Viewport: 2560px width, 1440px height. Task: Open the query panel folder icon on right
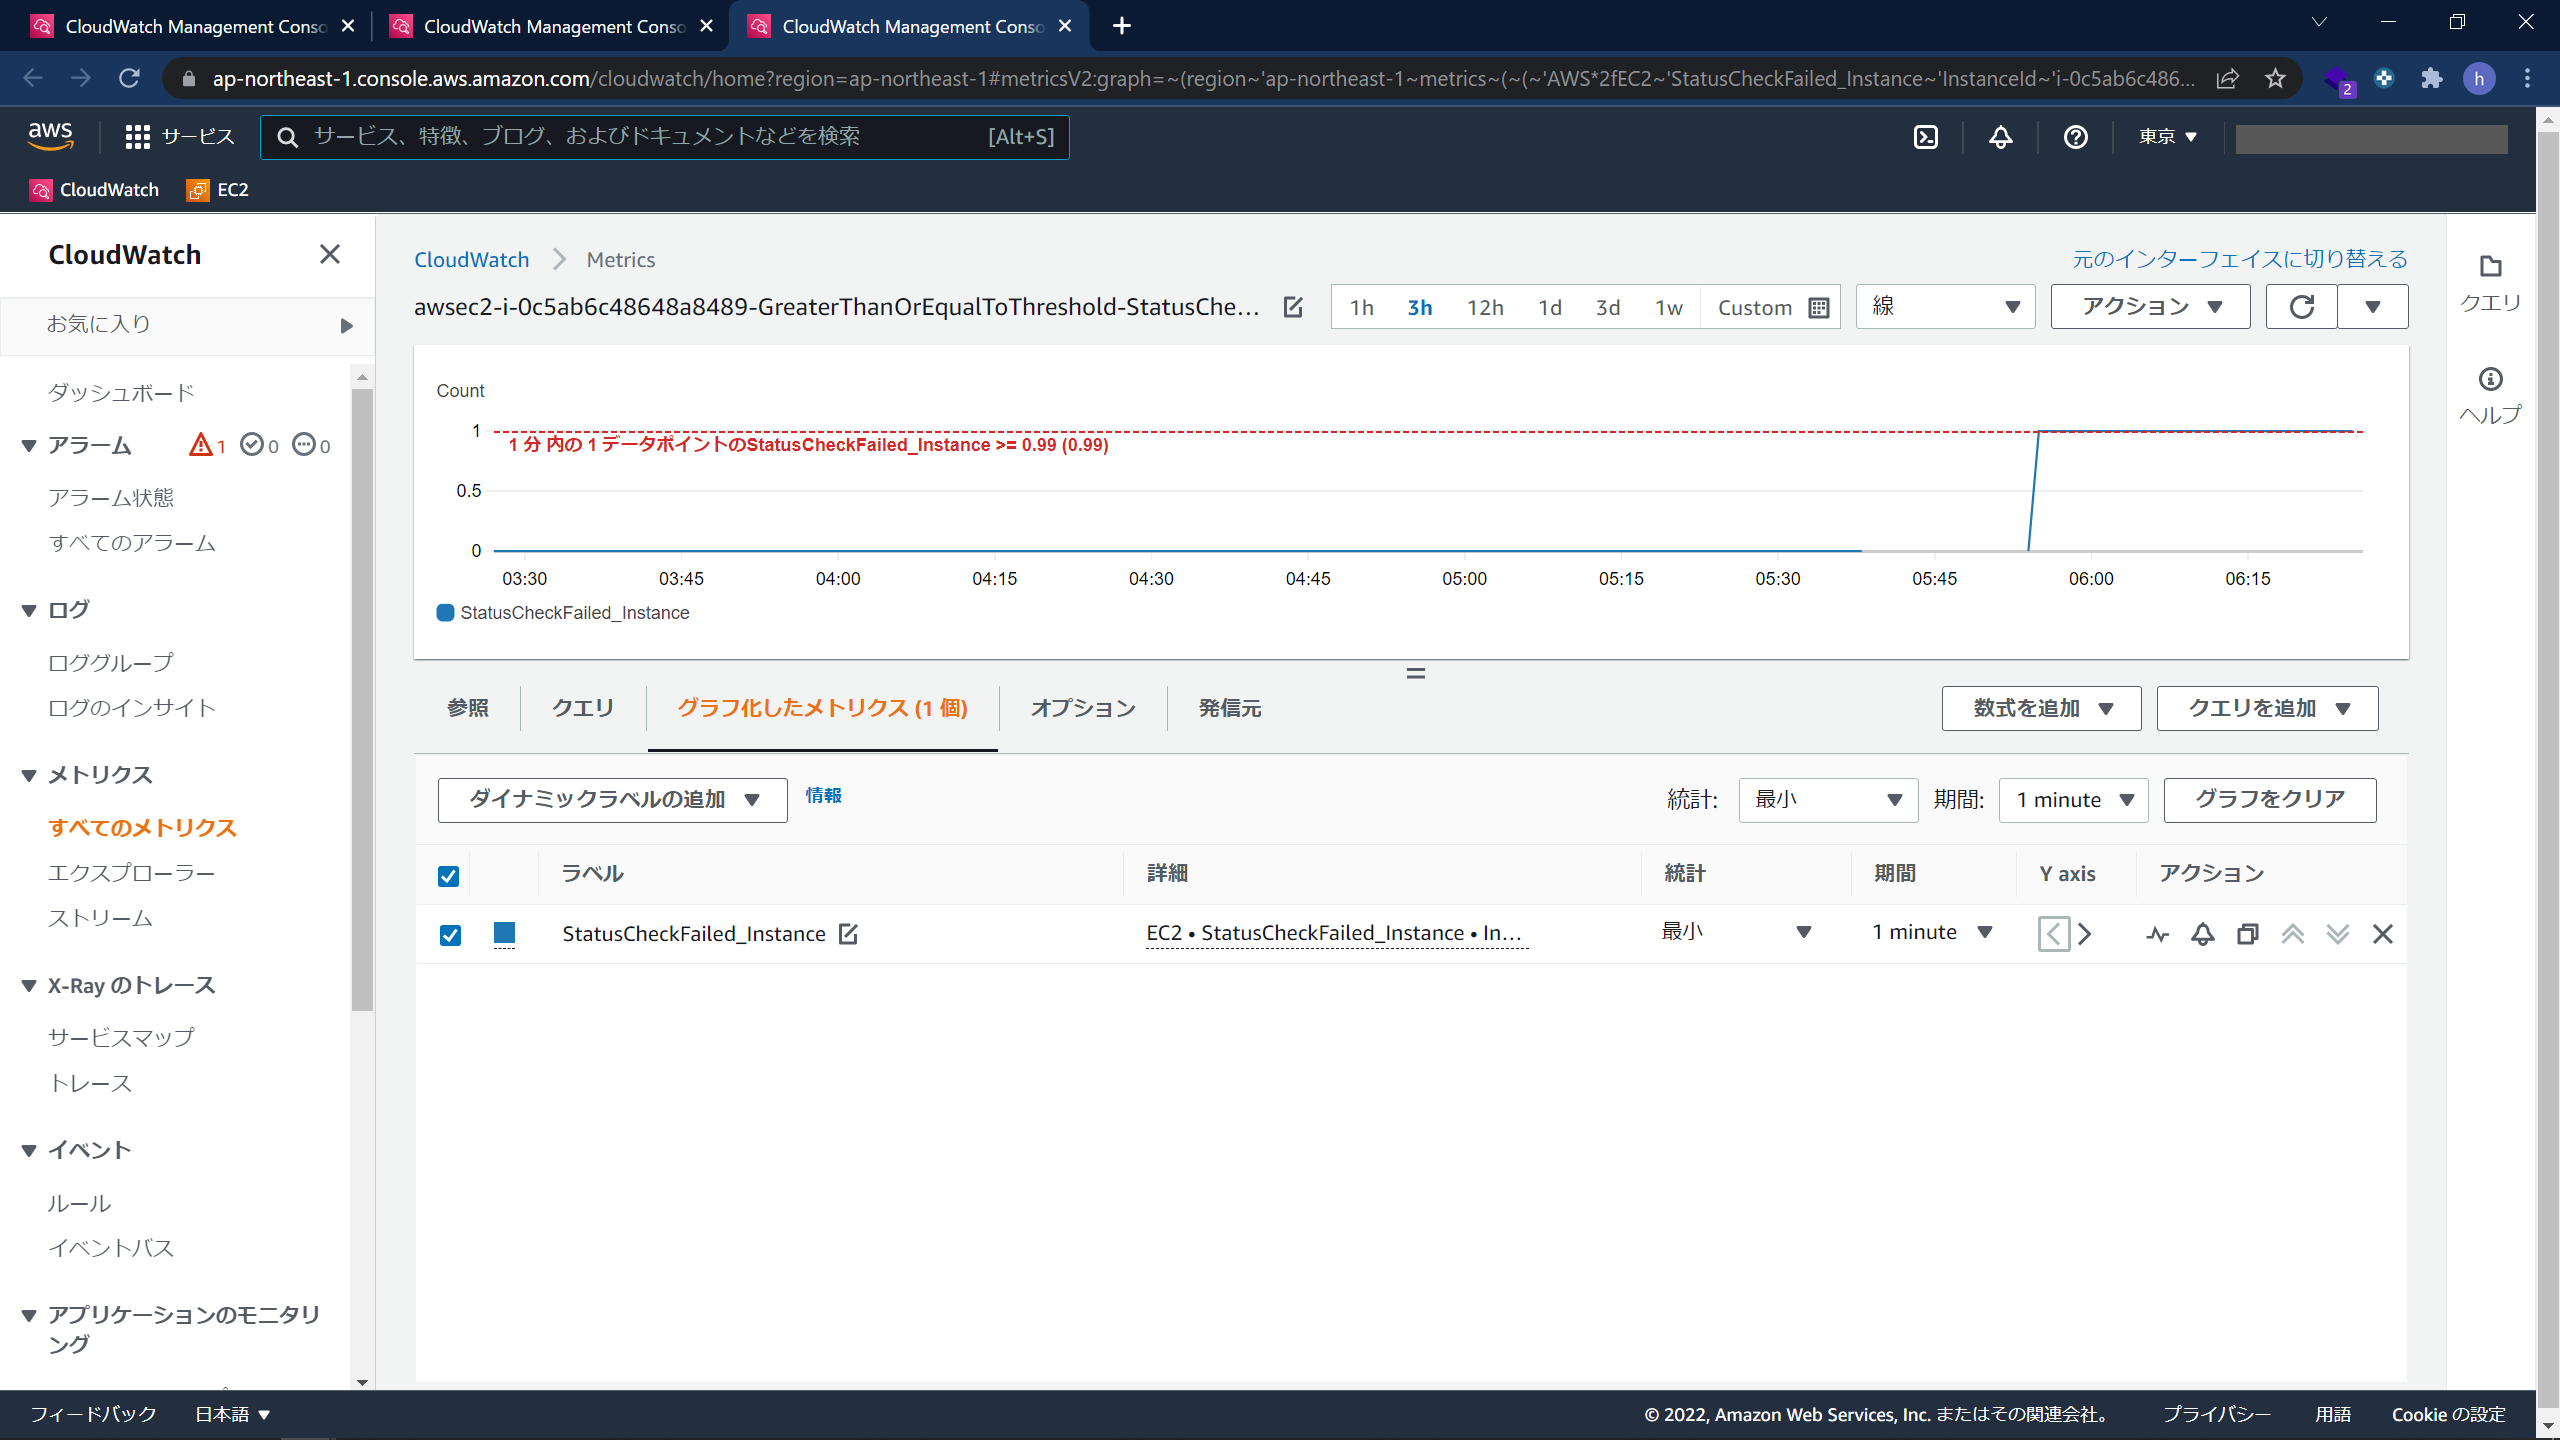click(2490, 266)
